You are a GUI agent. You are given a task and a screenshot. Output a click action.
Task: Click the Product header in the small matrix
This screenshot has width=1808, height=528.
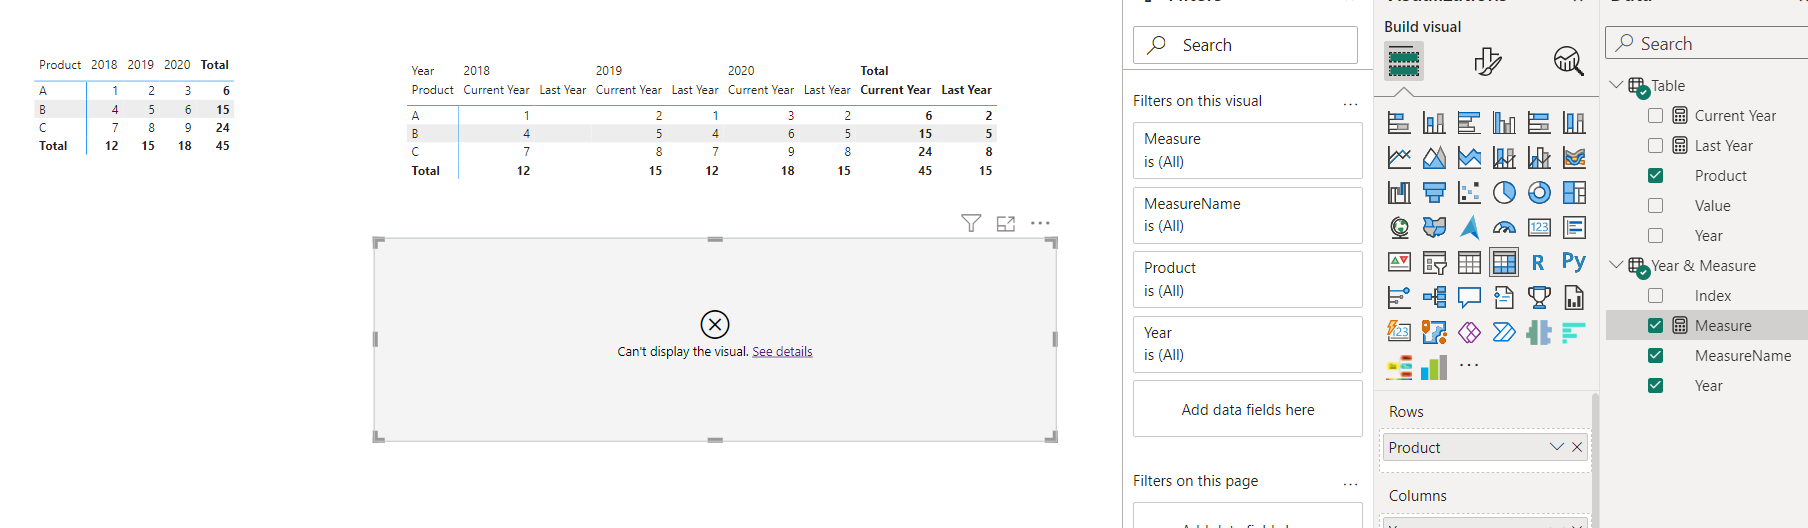click(x=60, y=65)
